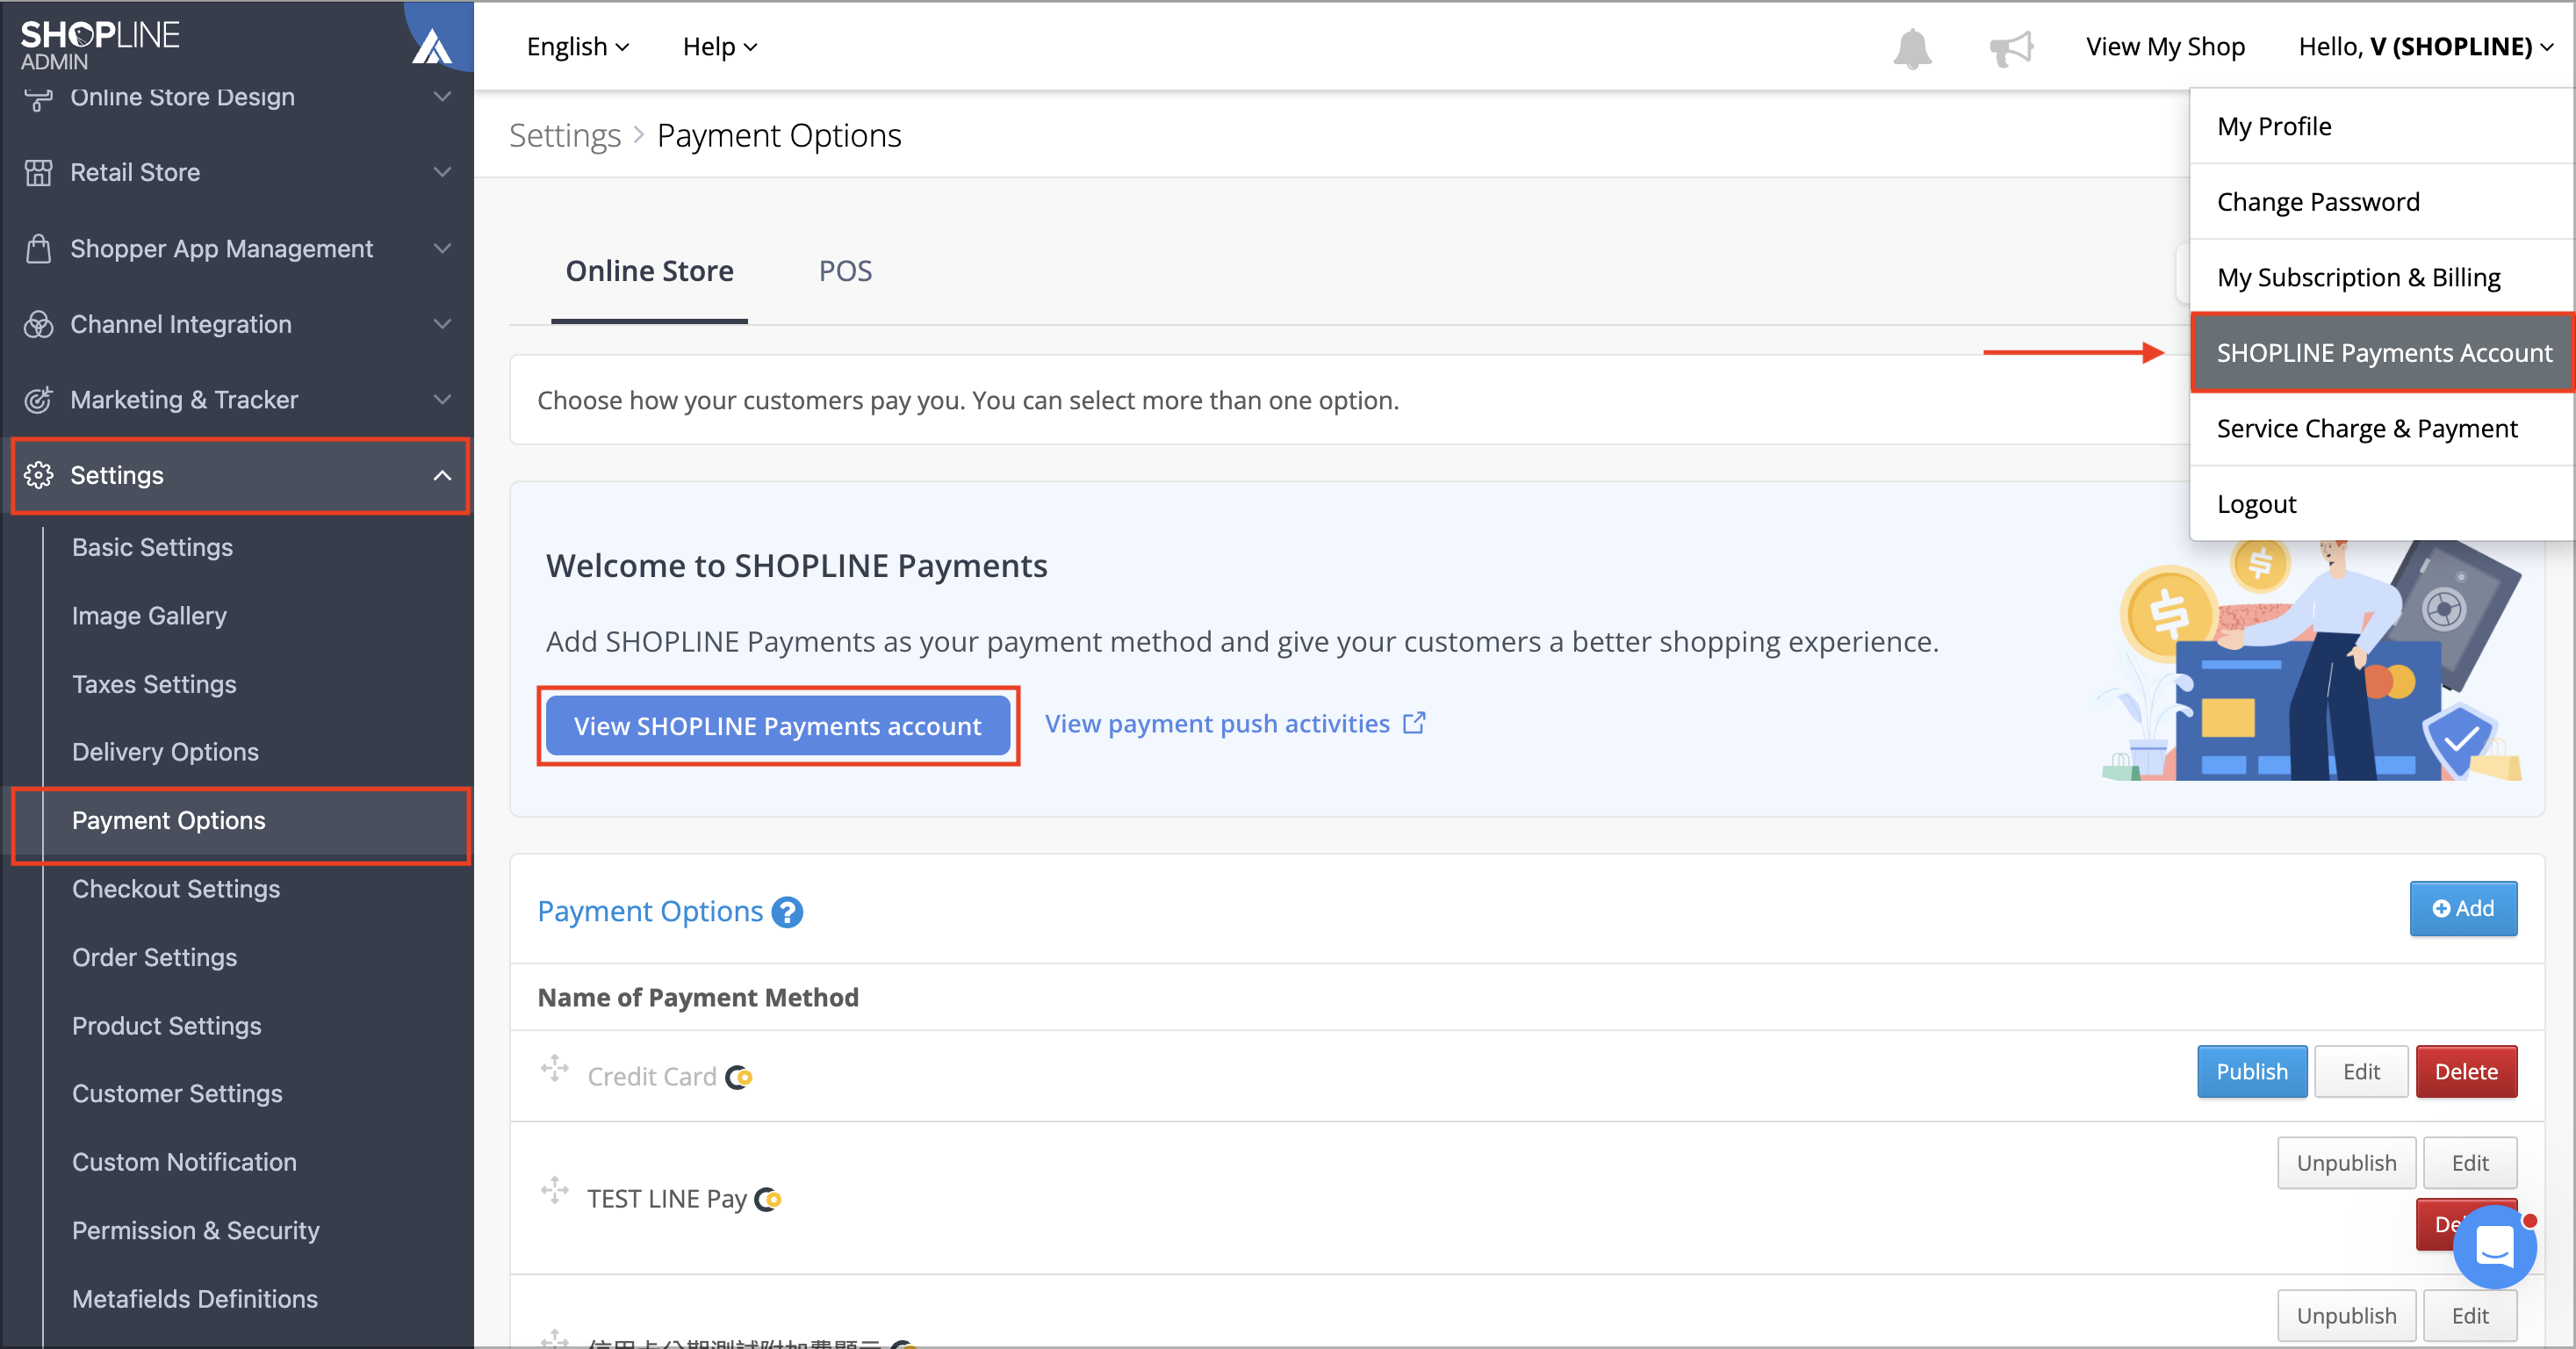
Task: Open Custom Notification in sidebar
Action: [x=184, y=1162]
